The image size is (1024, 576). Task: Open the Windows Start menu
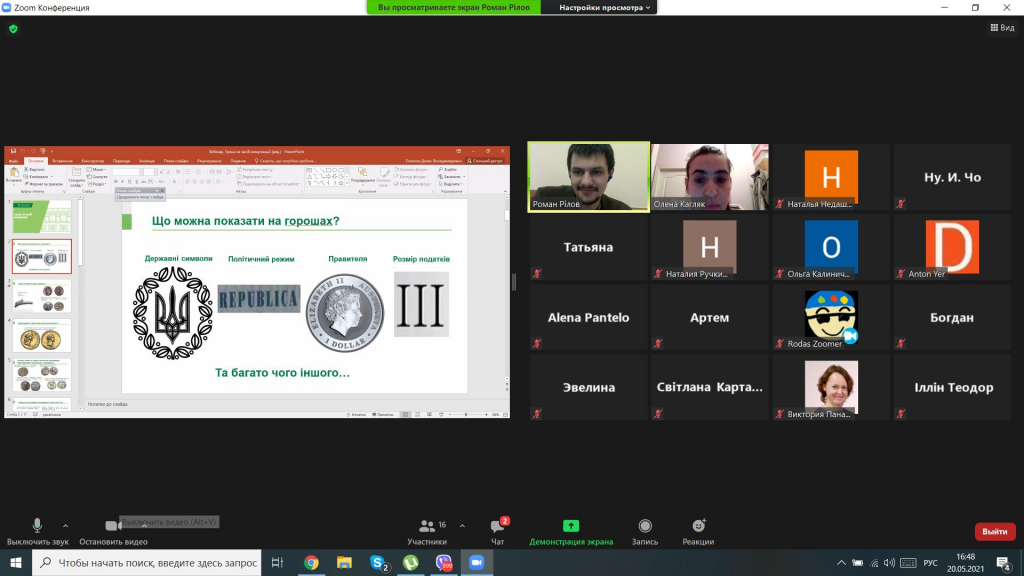(16, 562)
